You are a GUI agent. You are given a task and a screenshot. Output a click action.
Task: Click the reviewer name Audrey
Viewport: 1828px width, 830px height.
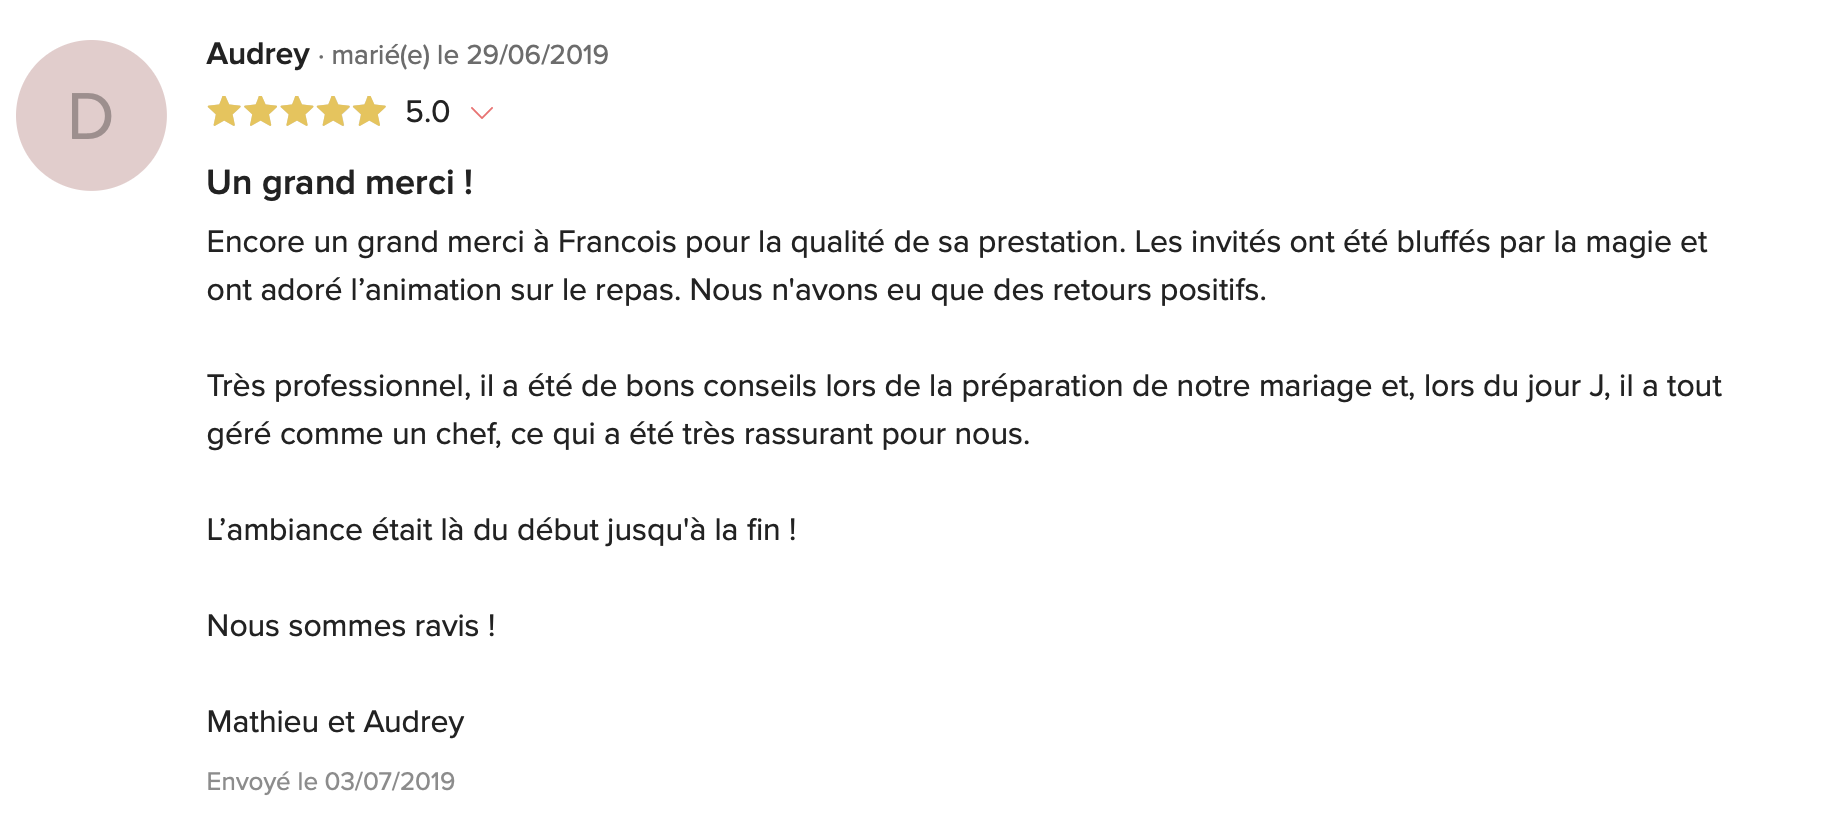click(258, 54)
